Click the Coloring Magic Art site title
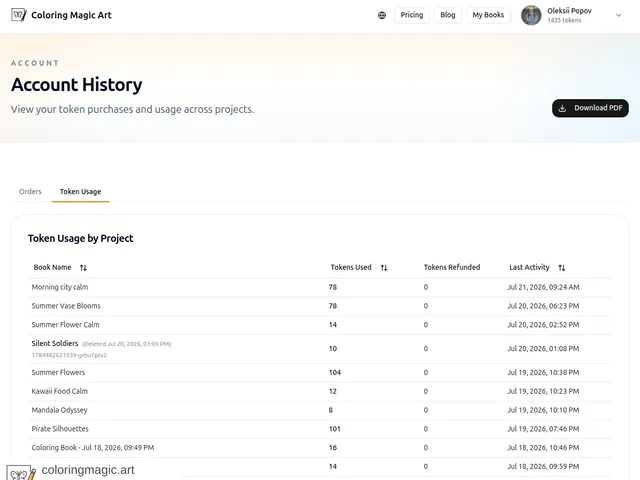 tap(71, 15)
